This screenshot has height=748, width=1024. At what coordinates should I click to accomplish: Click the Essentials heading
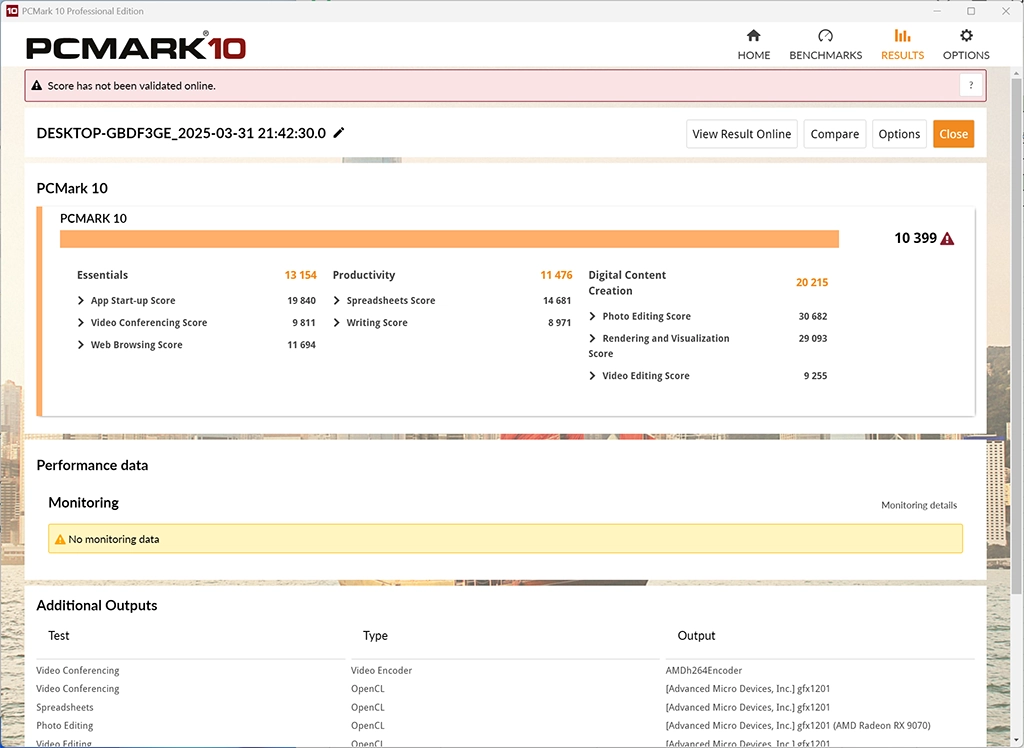103,275
